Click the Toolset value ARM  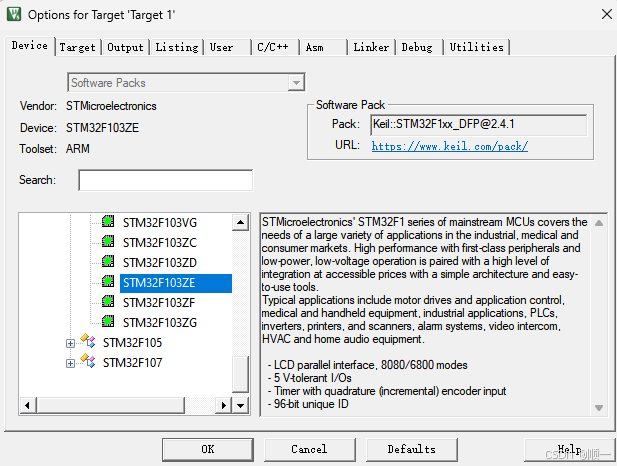pyautogui.click(x=78, y=149)
